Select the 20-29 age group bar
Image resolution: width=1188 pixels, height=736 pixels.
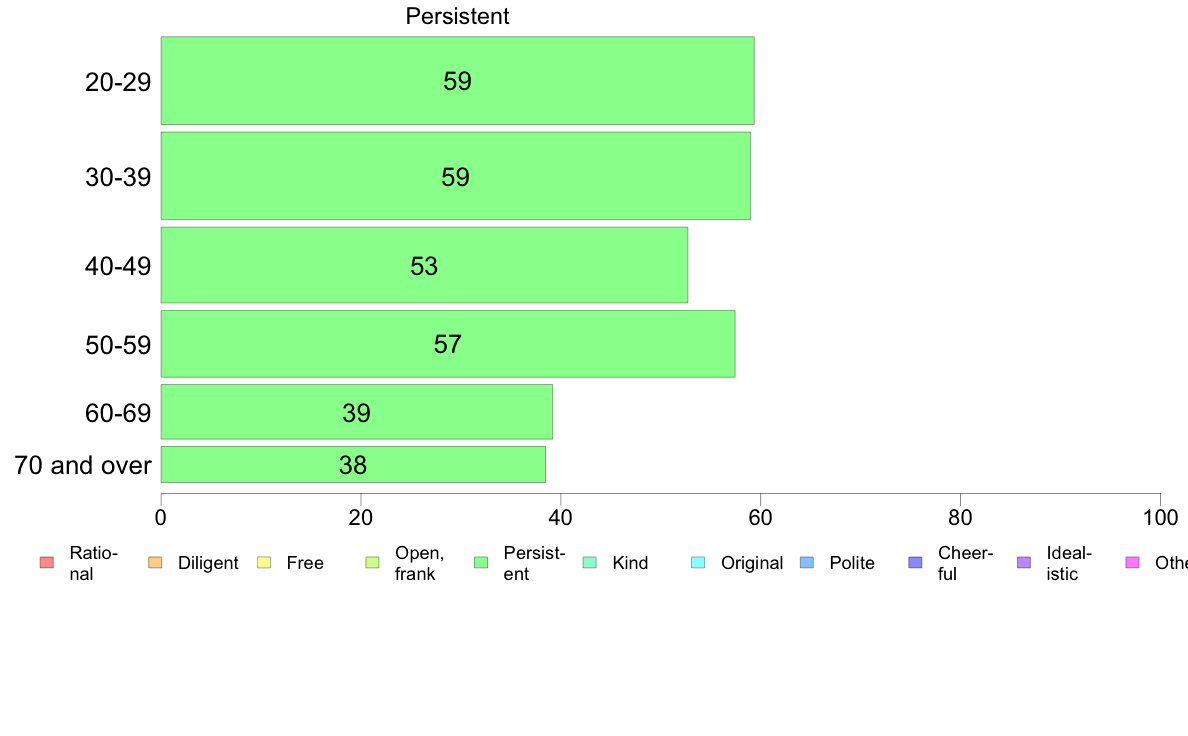pyautogui.click(x=458, y=80)
